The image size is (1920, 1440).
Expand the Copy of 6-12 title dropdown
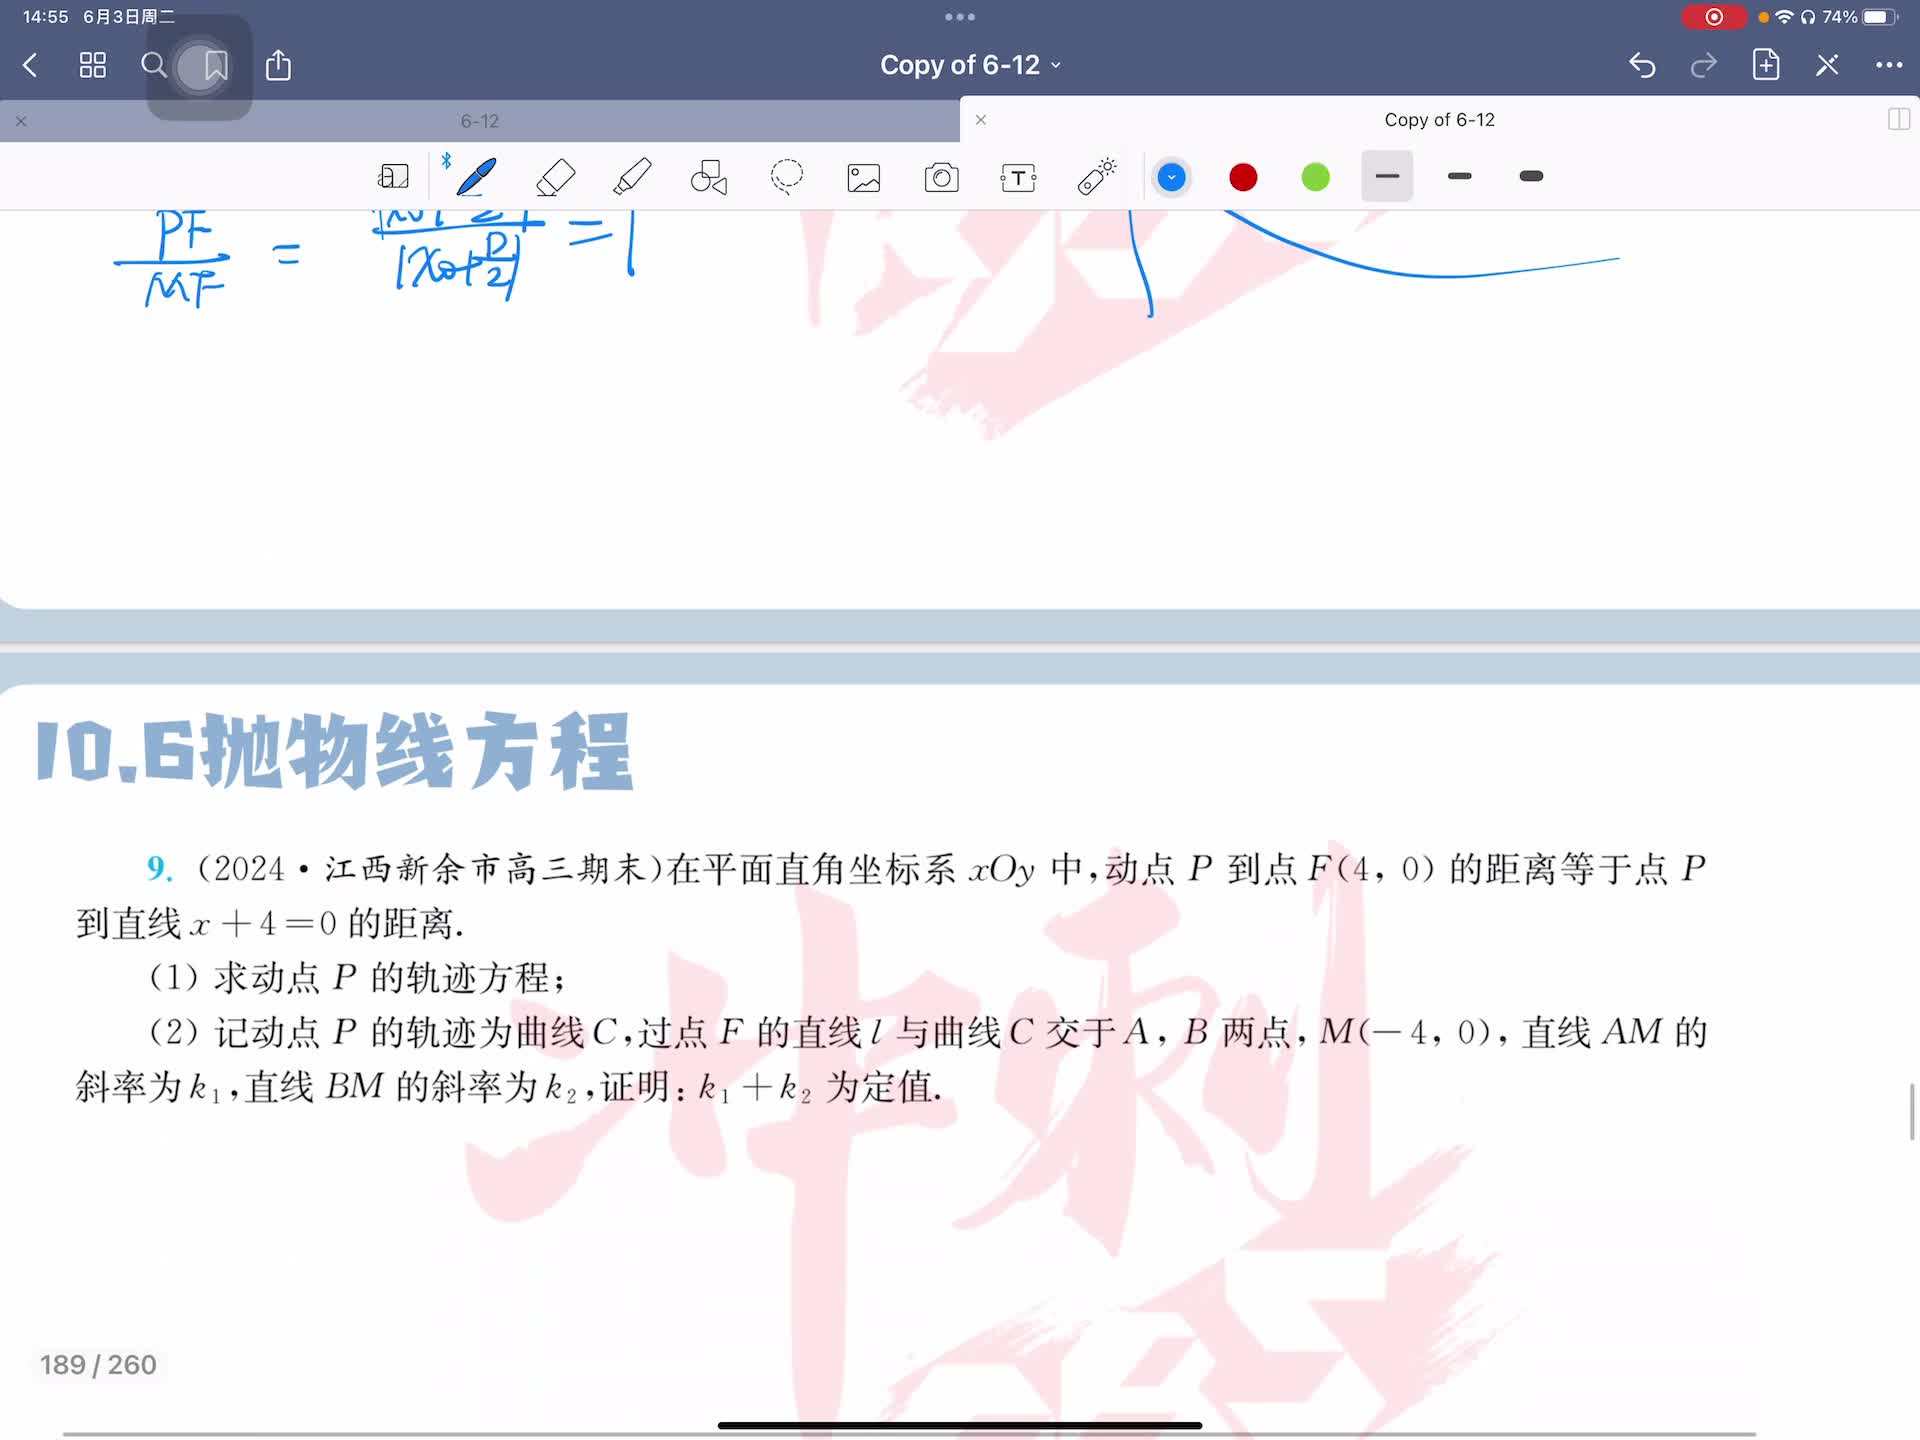(x=970, y=65)
